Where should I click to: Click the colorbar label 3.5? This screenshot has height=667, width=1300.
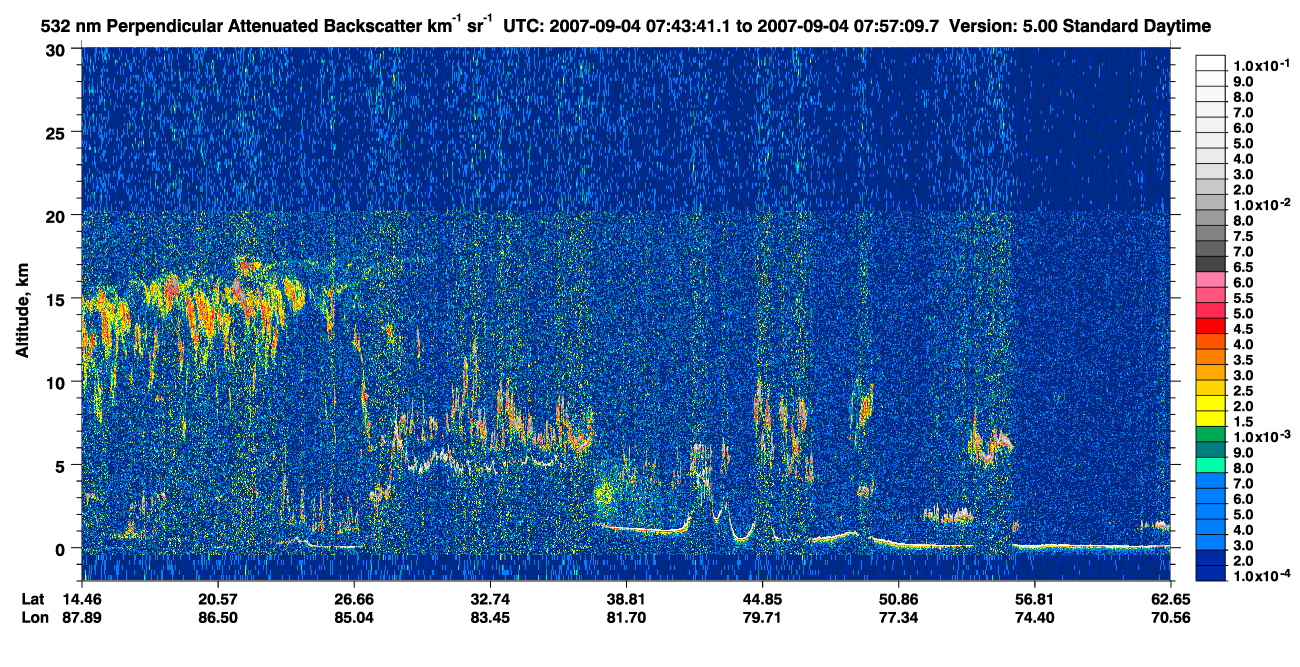tap(1244, 360)
